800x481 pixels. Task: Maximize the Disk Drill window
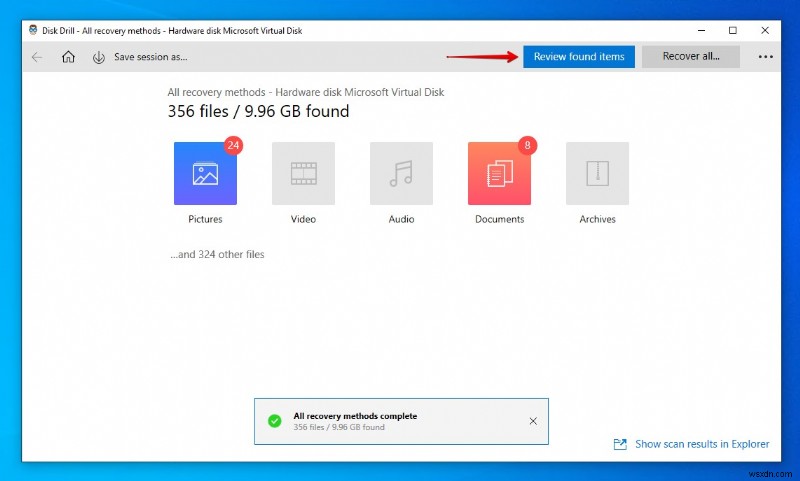click(733, 30)
